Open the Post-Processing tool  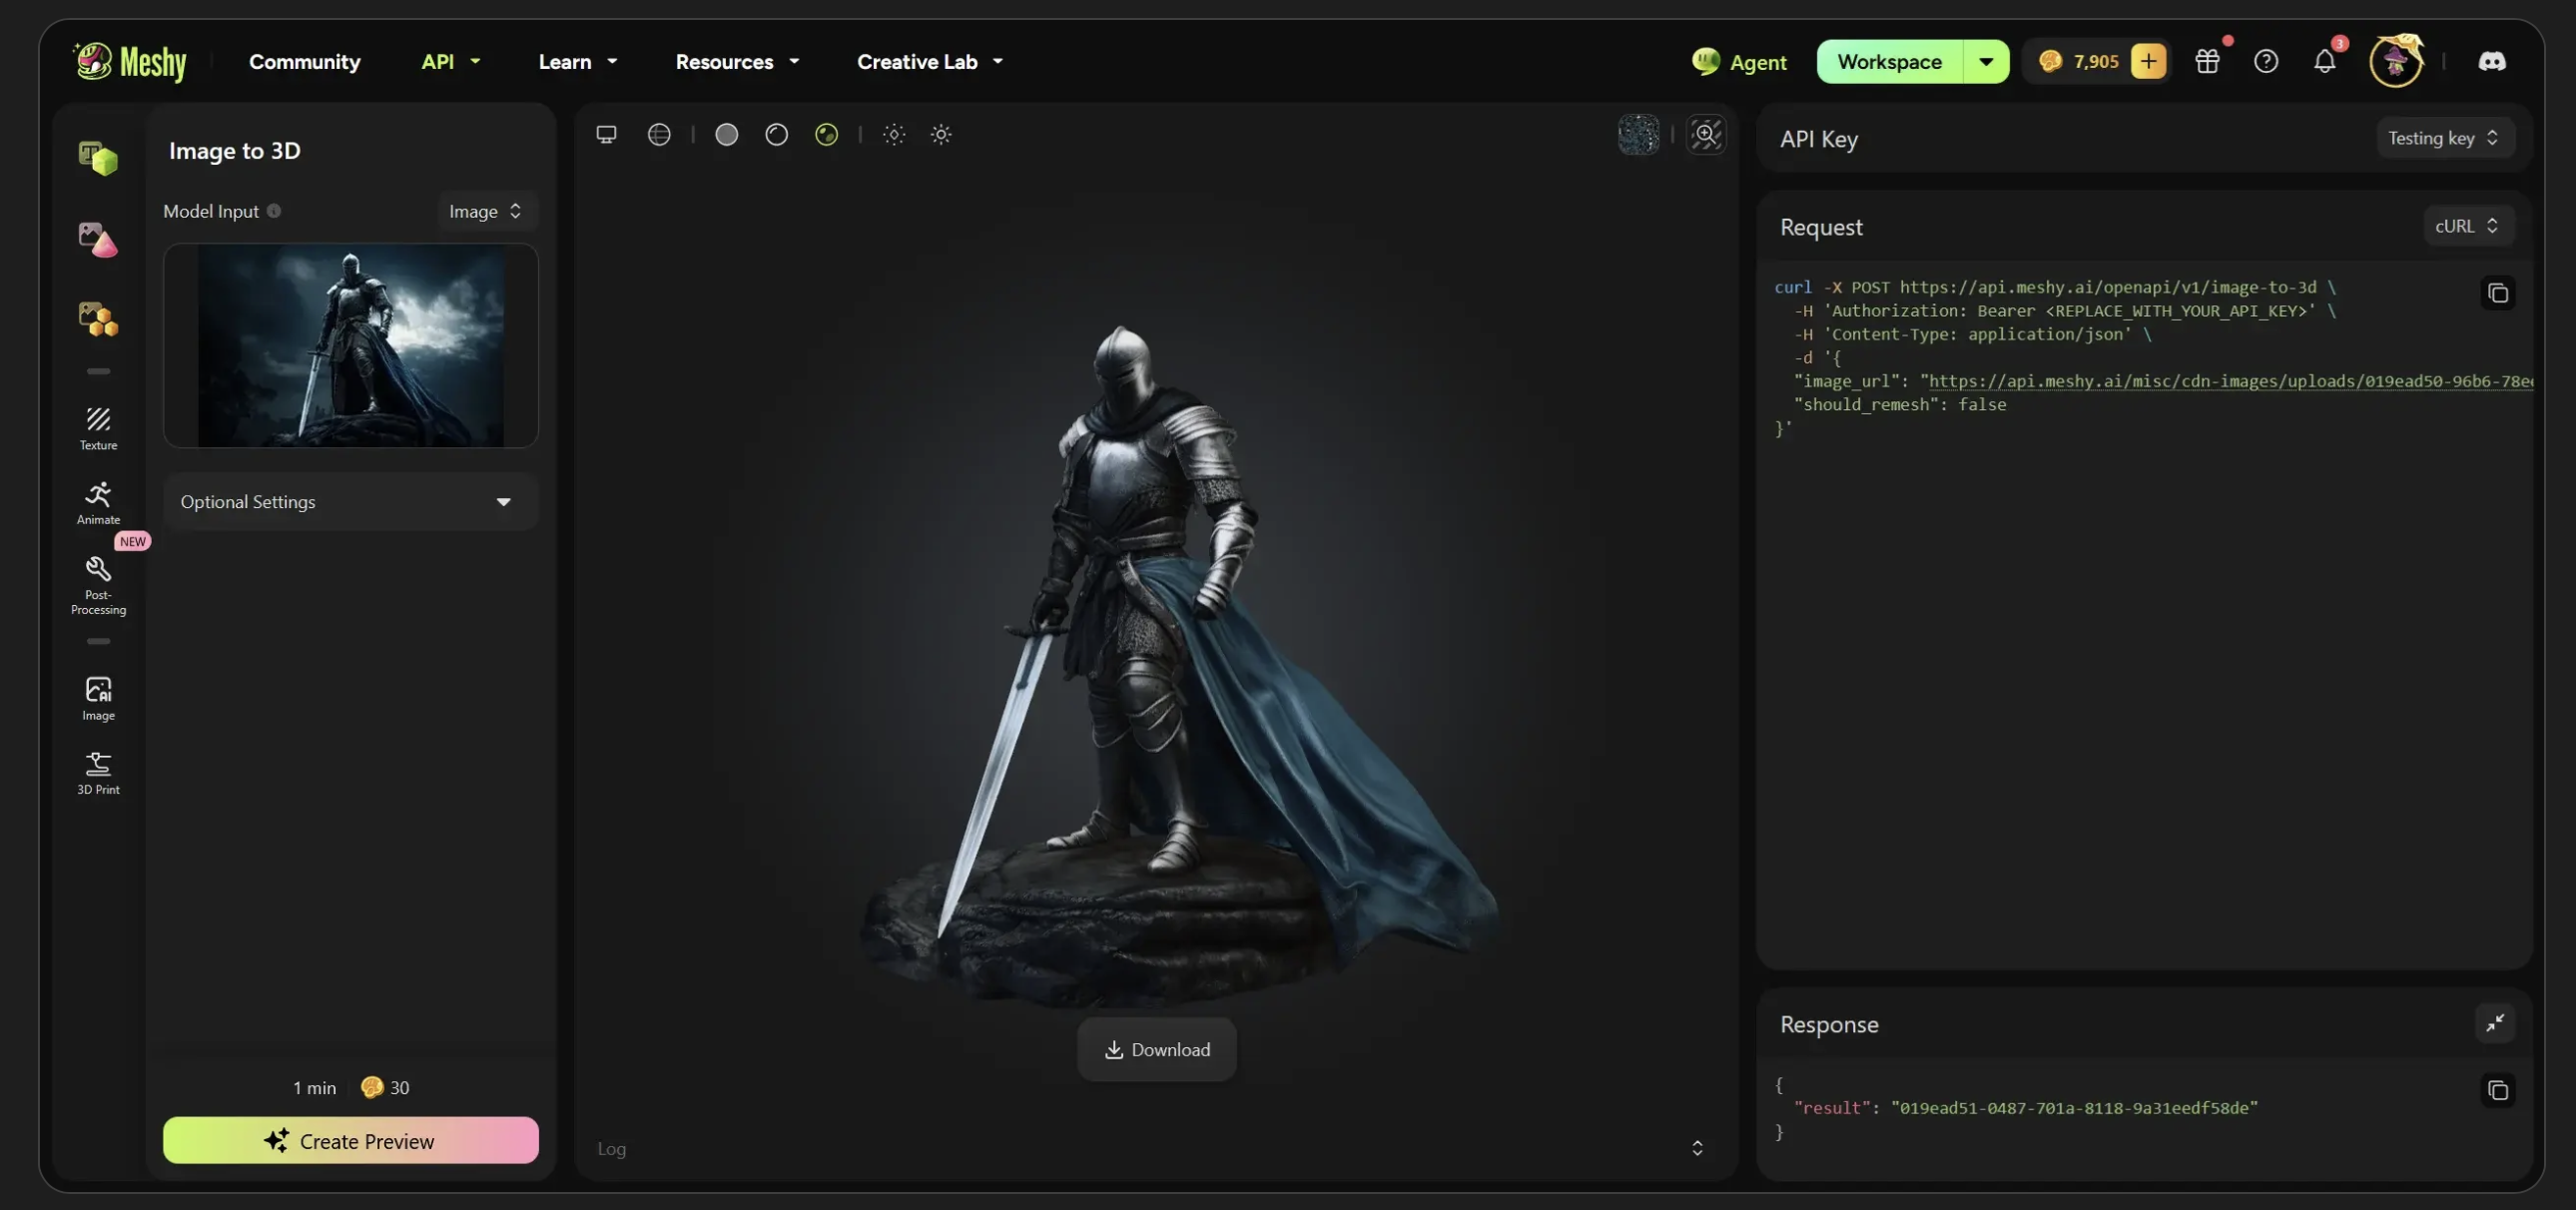tap(98, 585)
